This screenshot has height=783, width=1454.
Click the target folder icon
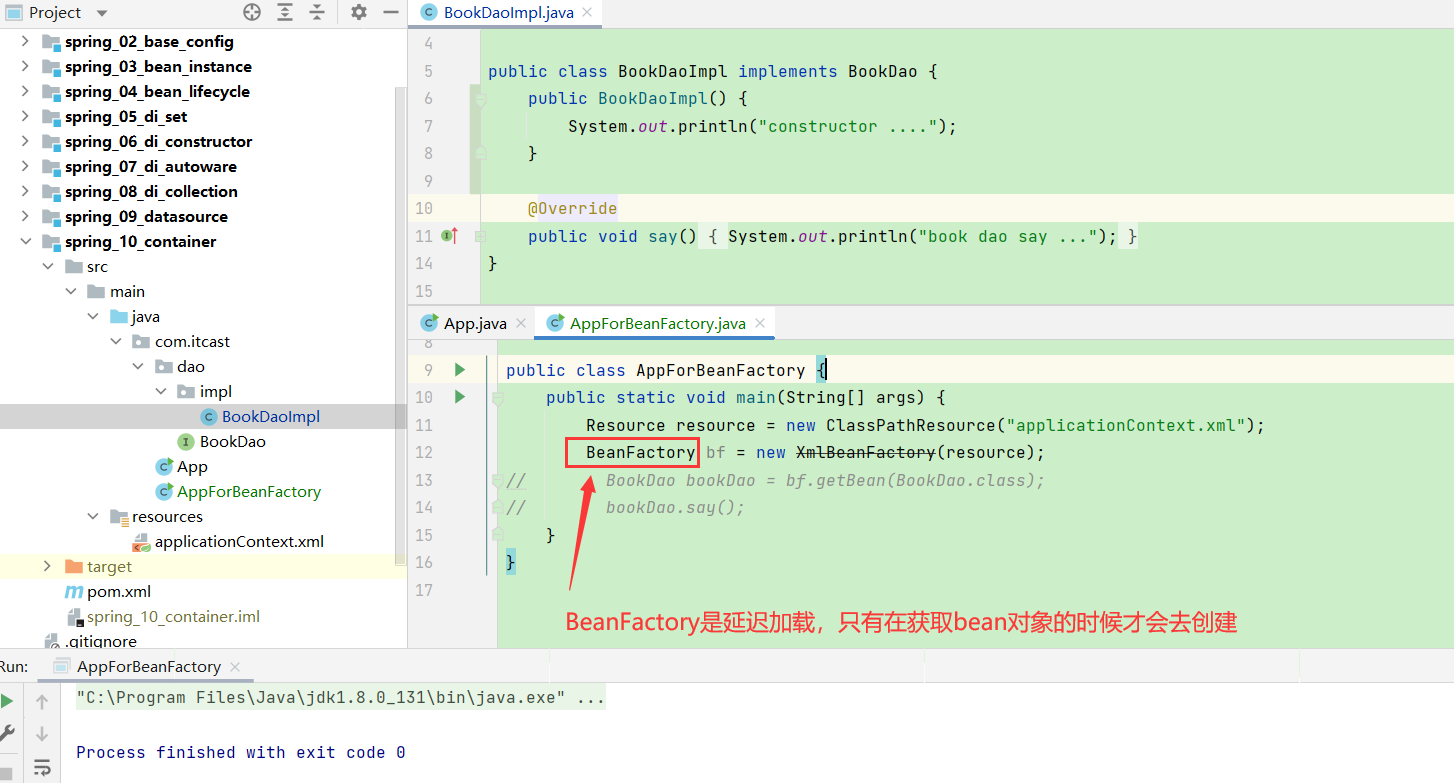[73, 566]
